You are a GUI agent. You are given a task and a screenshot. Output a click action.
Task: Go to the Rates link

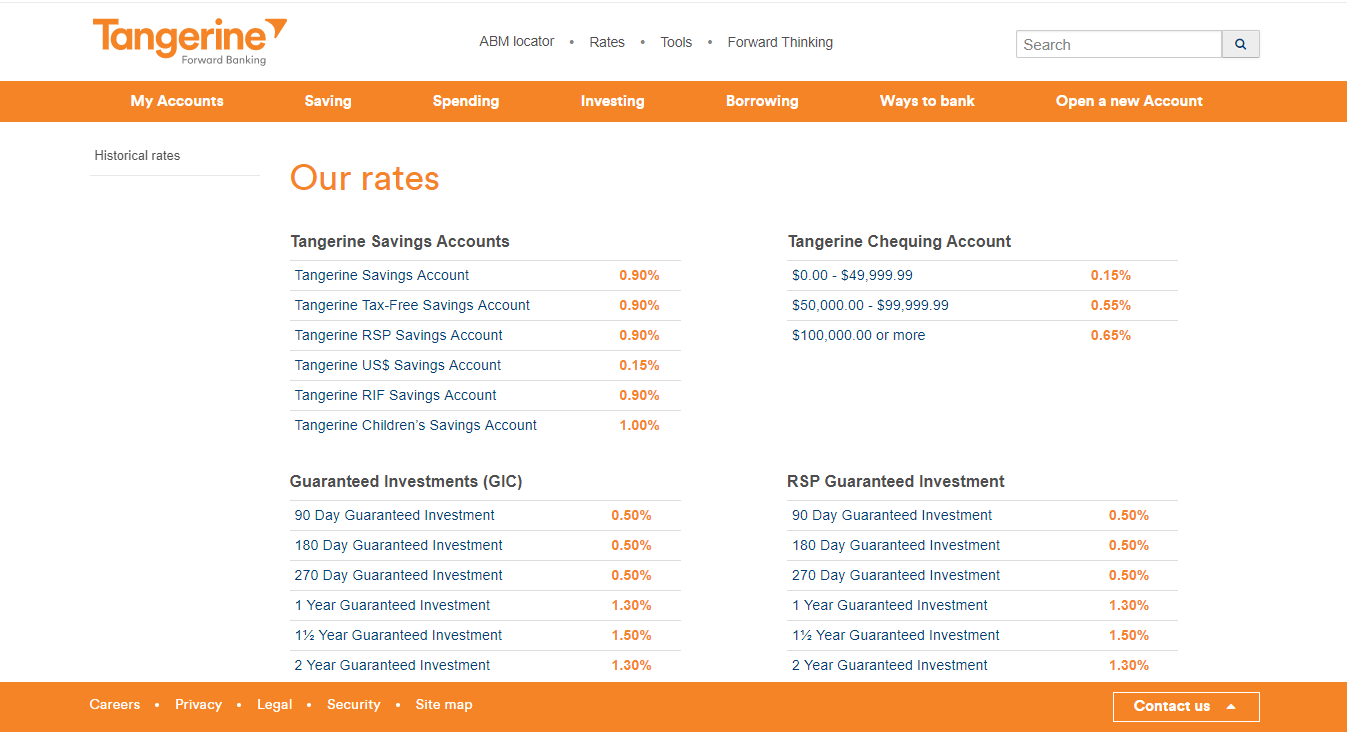point(607,42)
